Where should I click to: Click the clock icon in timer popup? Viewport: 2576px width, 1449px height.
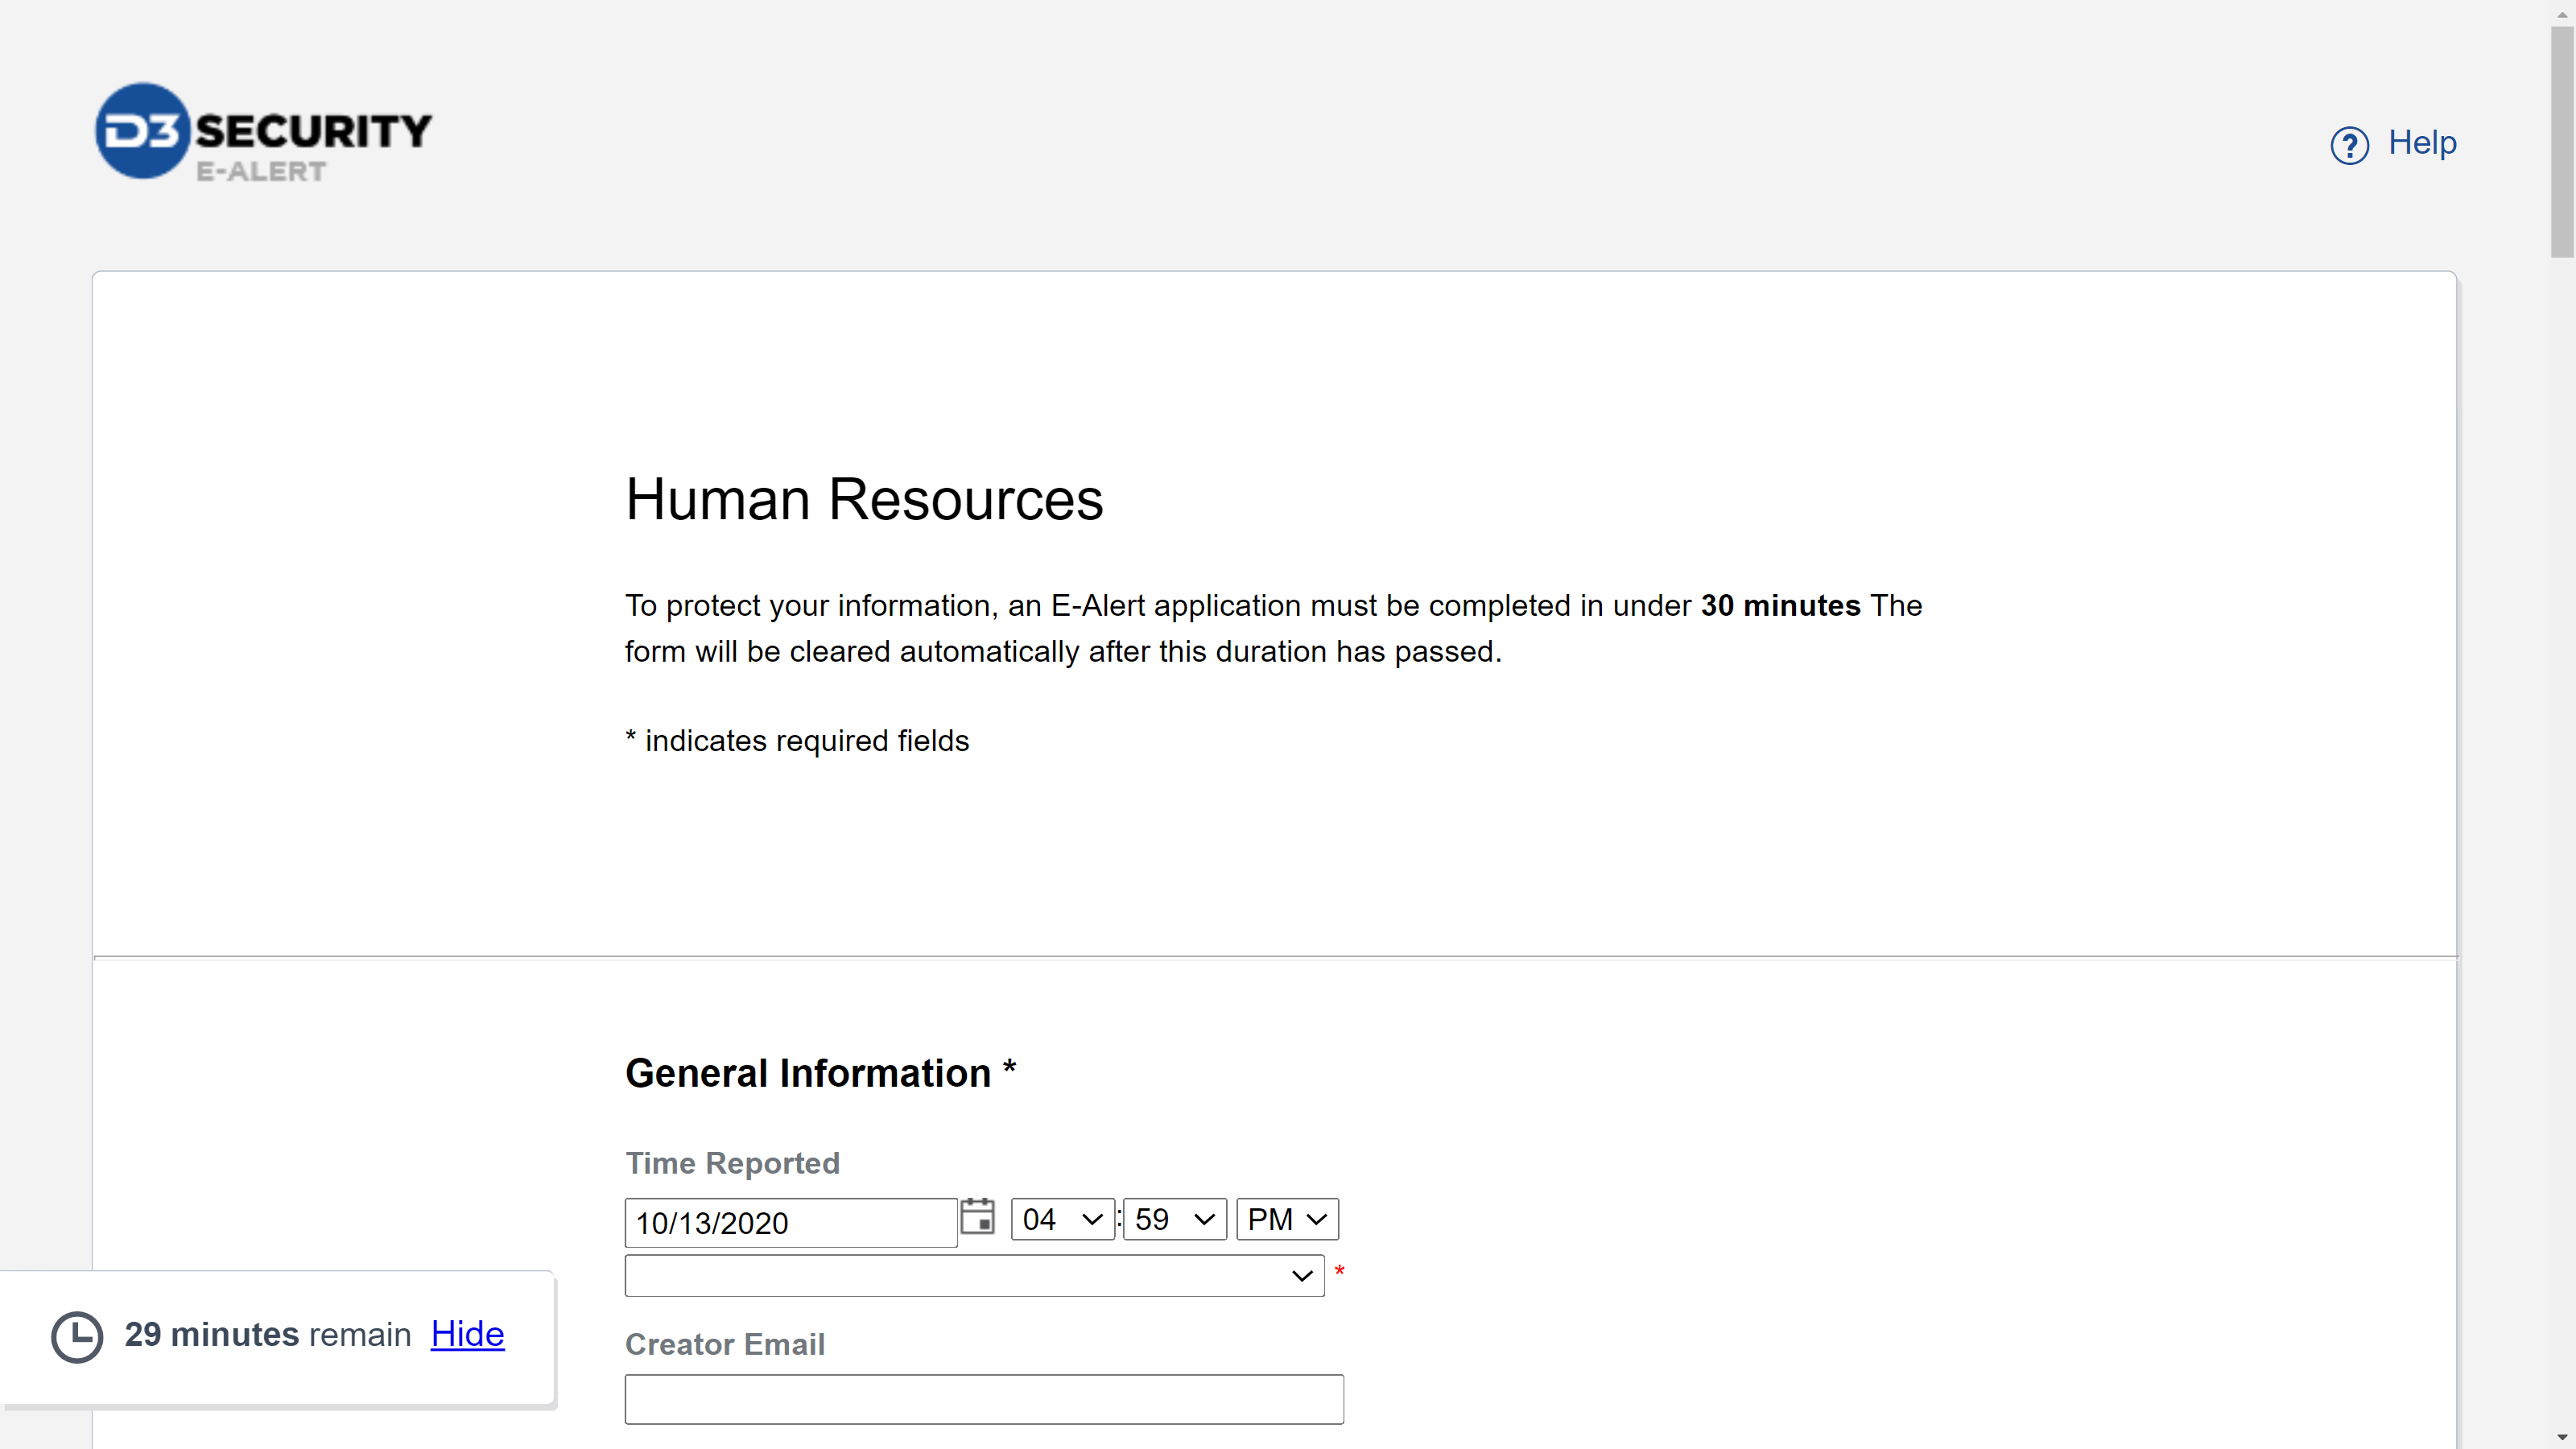tap(77, 1336)
